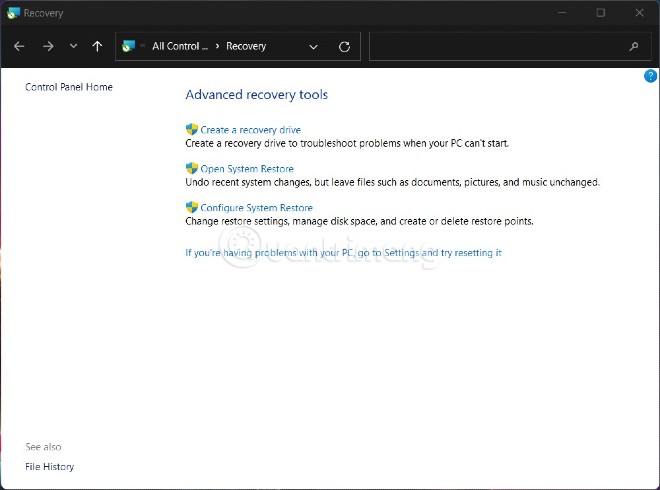Click shield icon beside Configure System Restore
This screenshot has height=490, width=660.
coord(192,207)
